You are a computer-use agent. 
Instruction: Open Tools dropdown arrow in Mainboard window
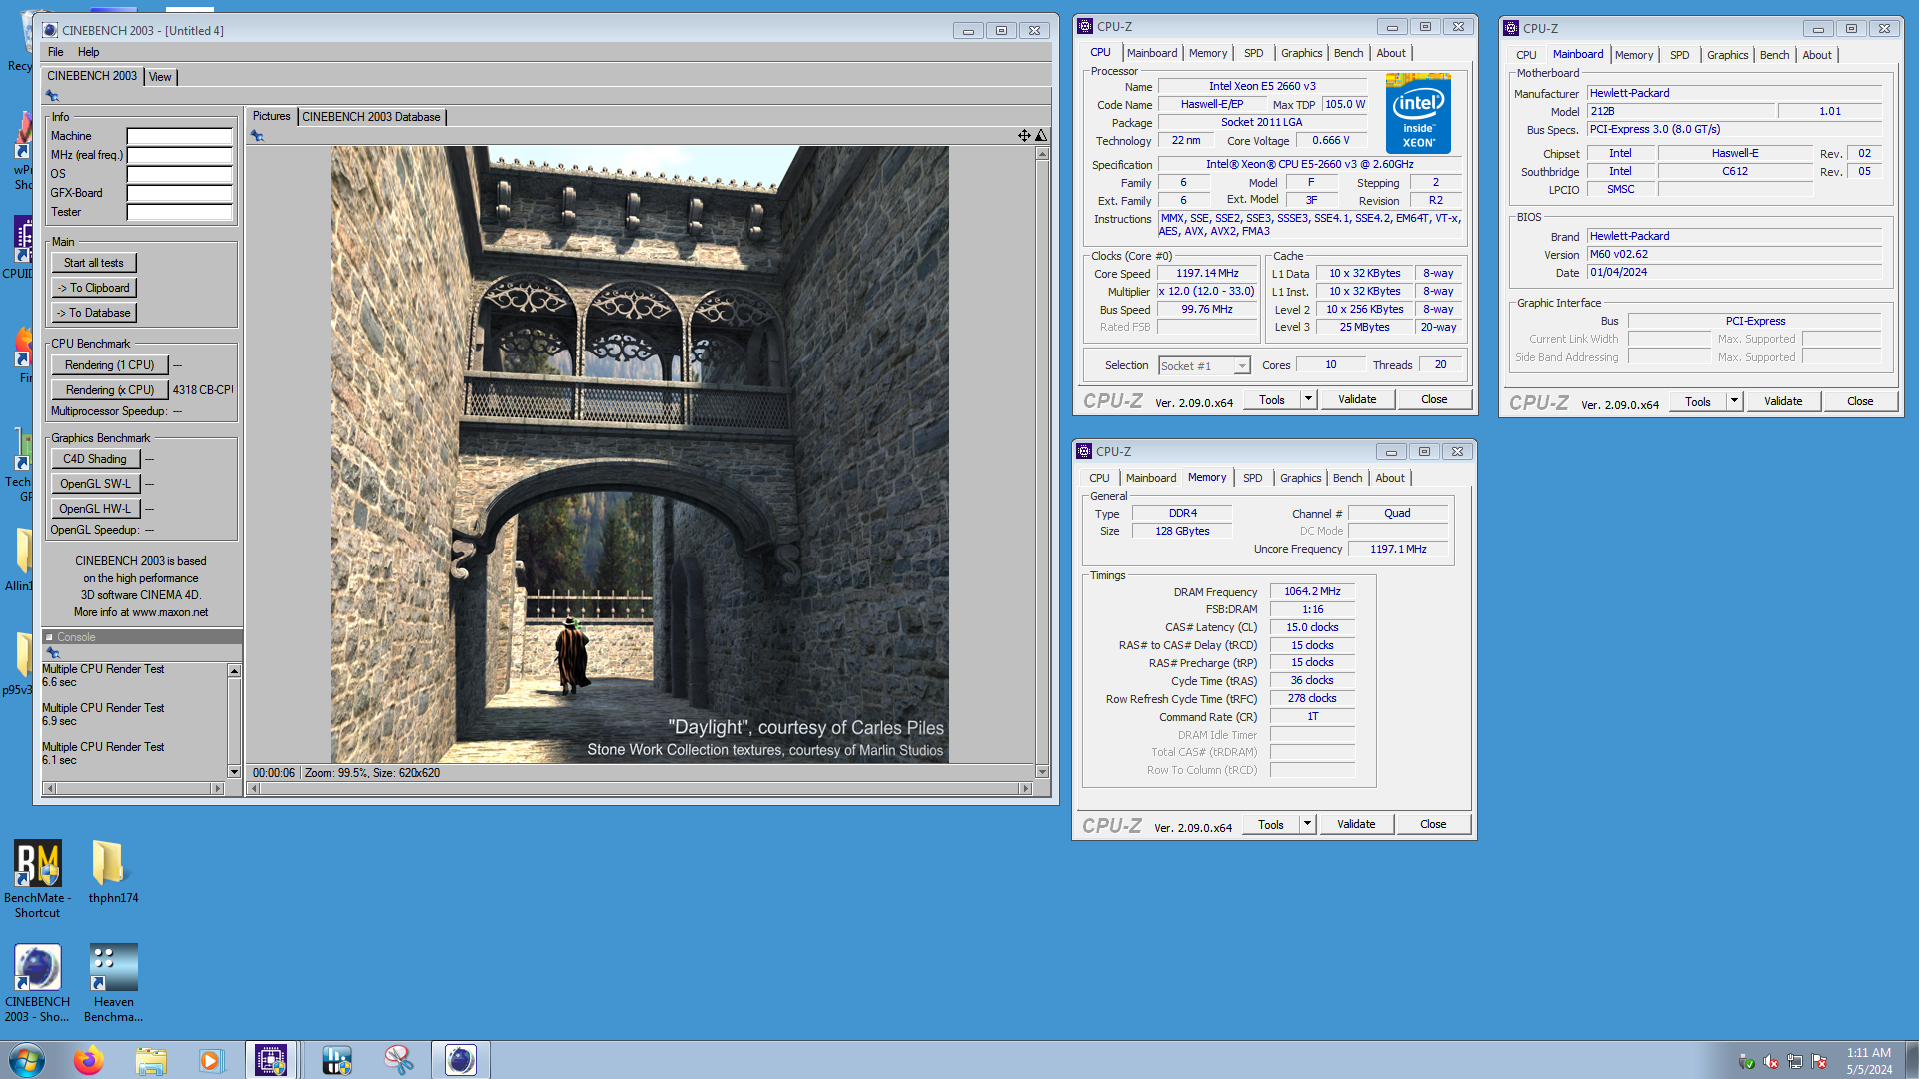click(1734, 401)
